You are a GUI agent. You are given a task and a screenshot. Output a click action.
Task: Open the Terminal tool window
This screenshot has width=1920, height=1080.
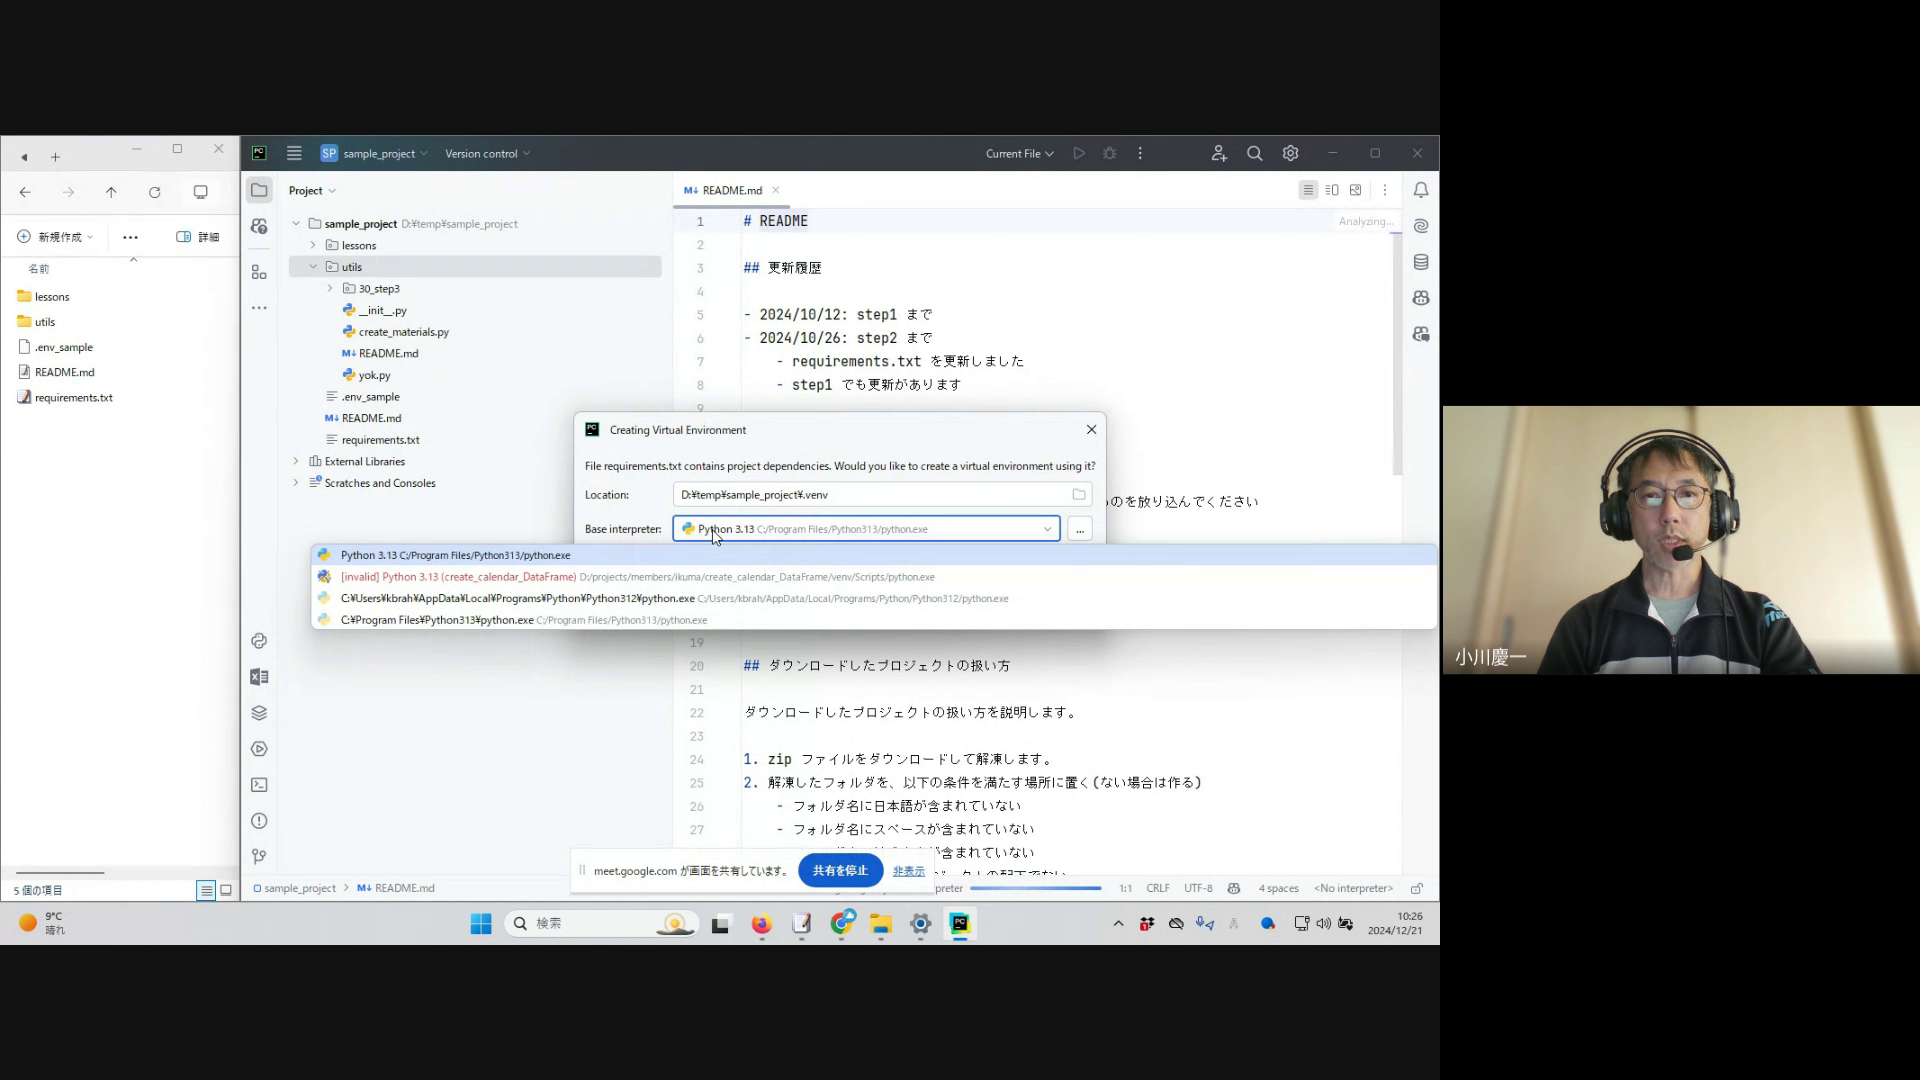coord(259,785)
